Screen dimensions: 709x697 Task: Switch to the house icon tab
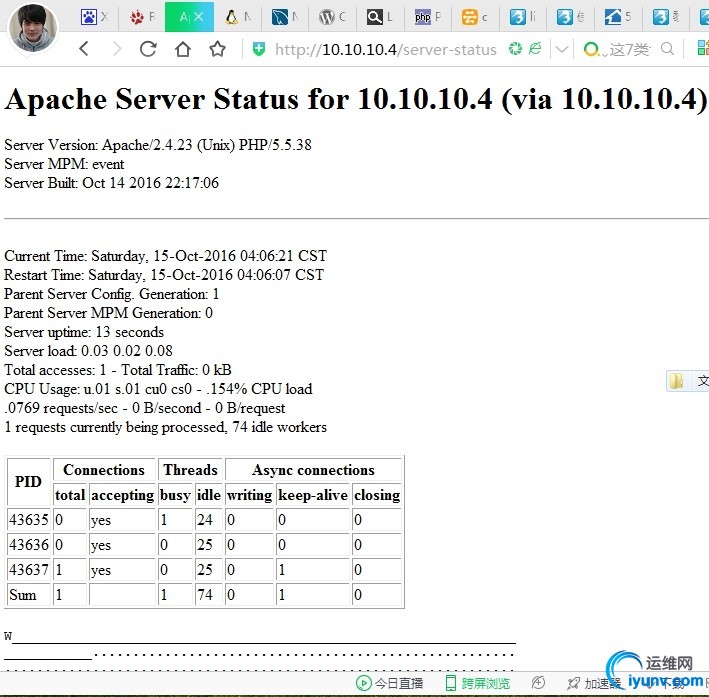click(618, 17)
